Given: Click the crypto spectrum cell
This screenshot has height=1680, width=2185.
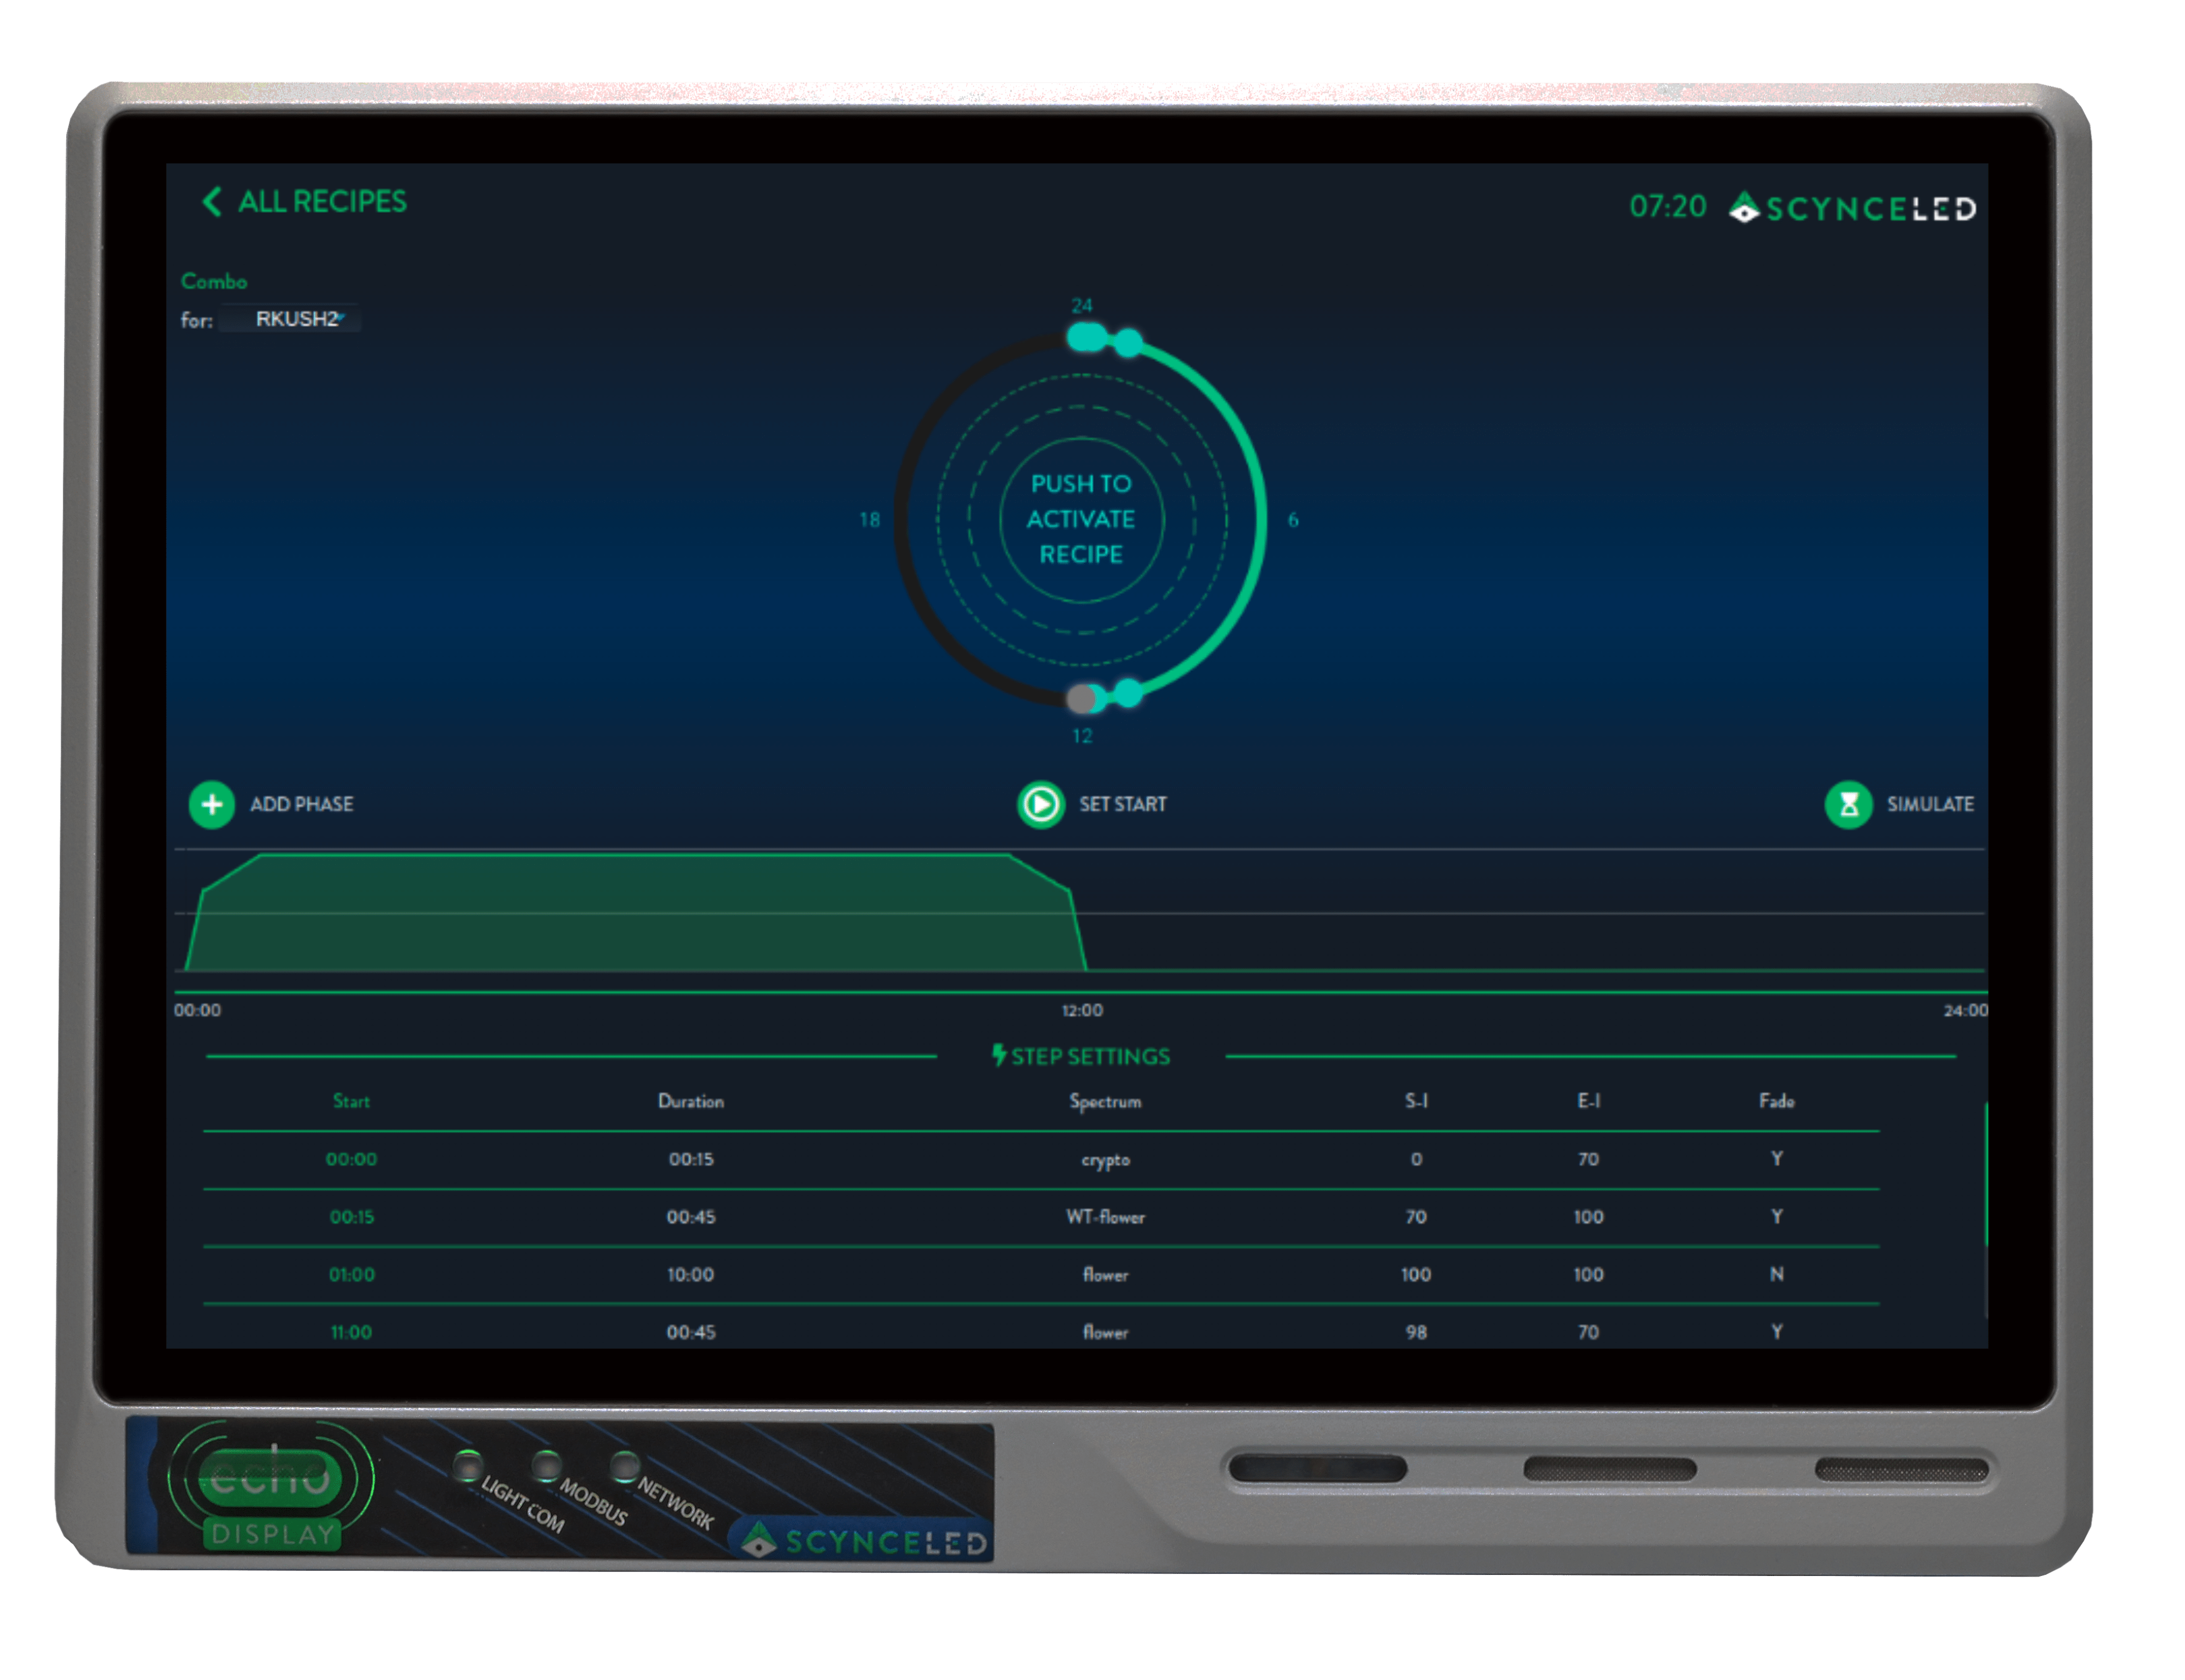Looking at the screenshot, I should pyautogui.click(x=1105, y=1160).
